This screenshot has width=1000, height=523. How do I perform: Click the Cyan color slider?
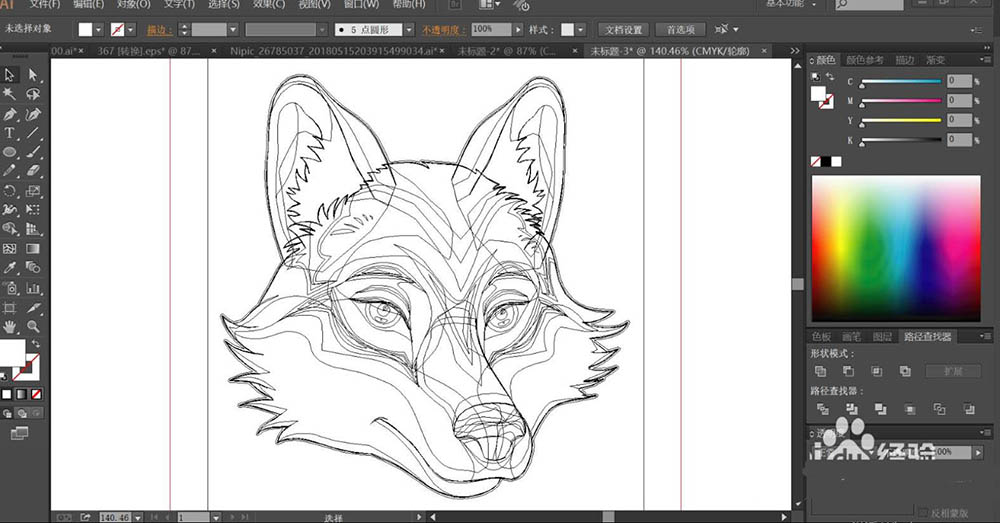pos(901,82)
